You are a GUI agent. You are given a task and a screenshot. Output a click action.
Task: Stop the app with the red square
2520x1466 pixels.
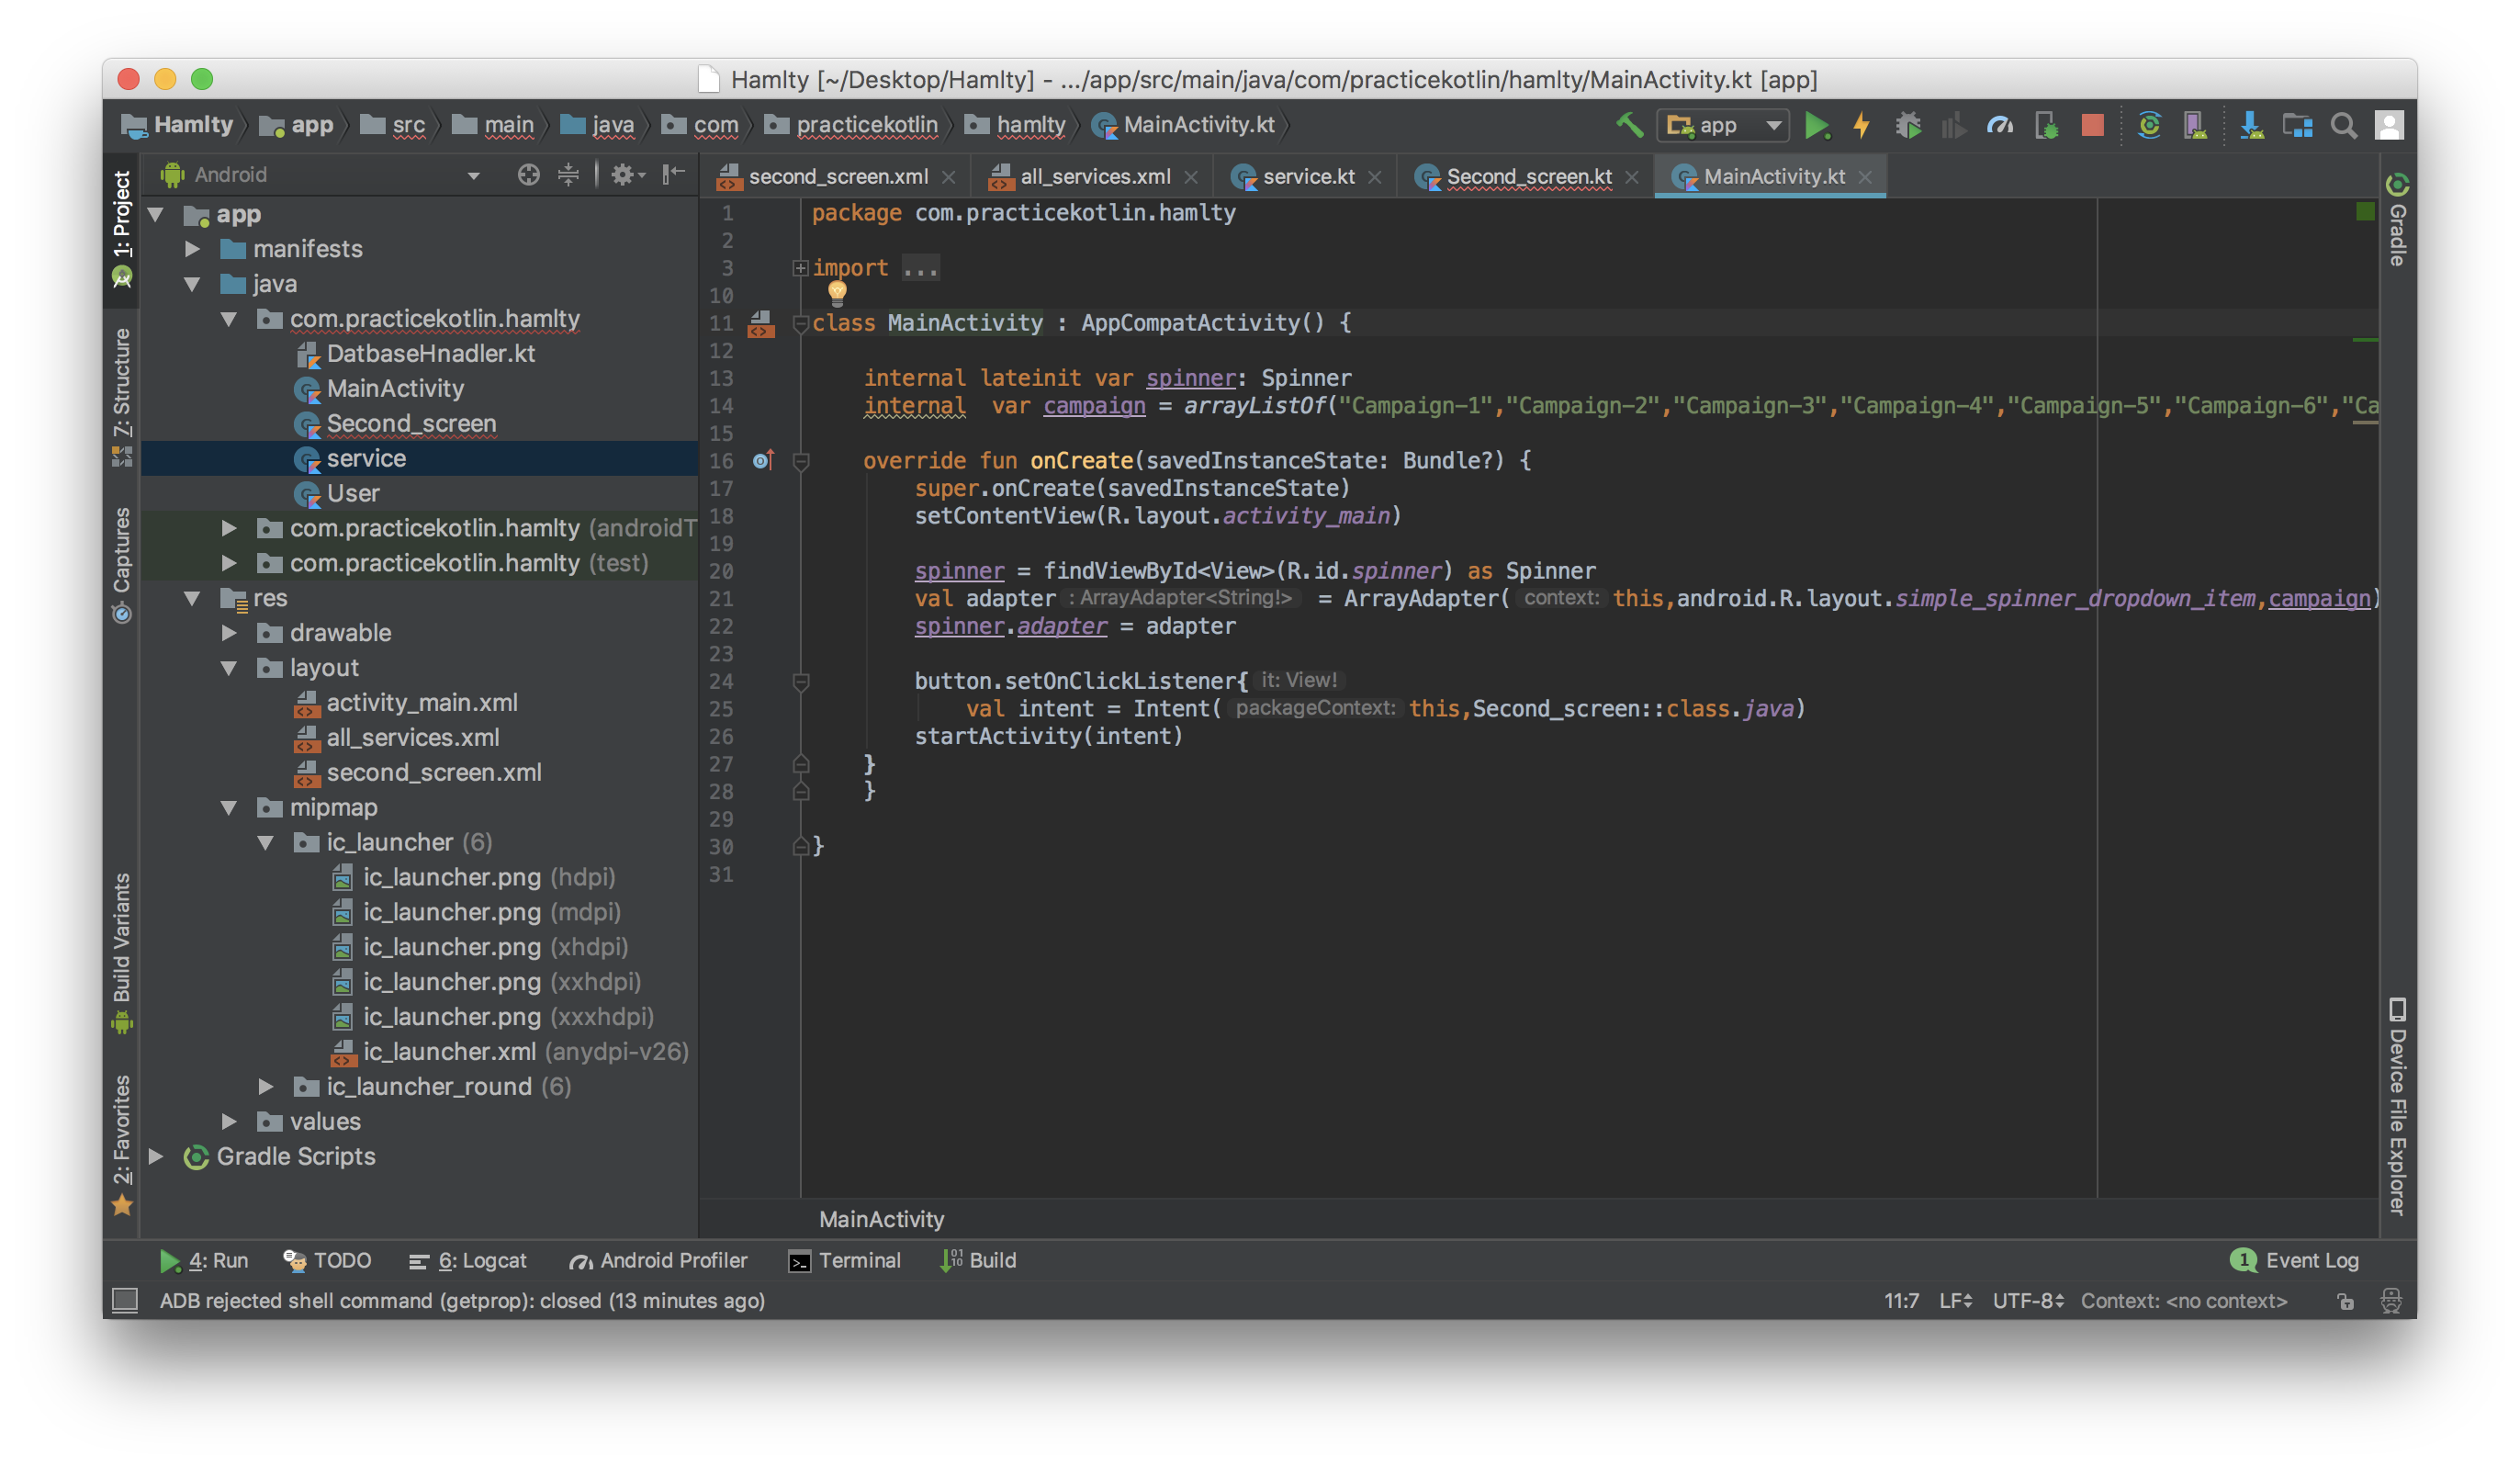pyautogui.click(x=2092, y=125)
